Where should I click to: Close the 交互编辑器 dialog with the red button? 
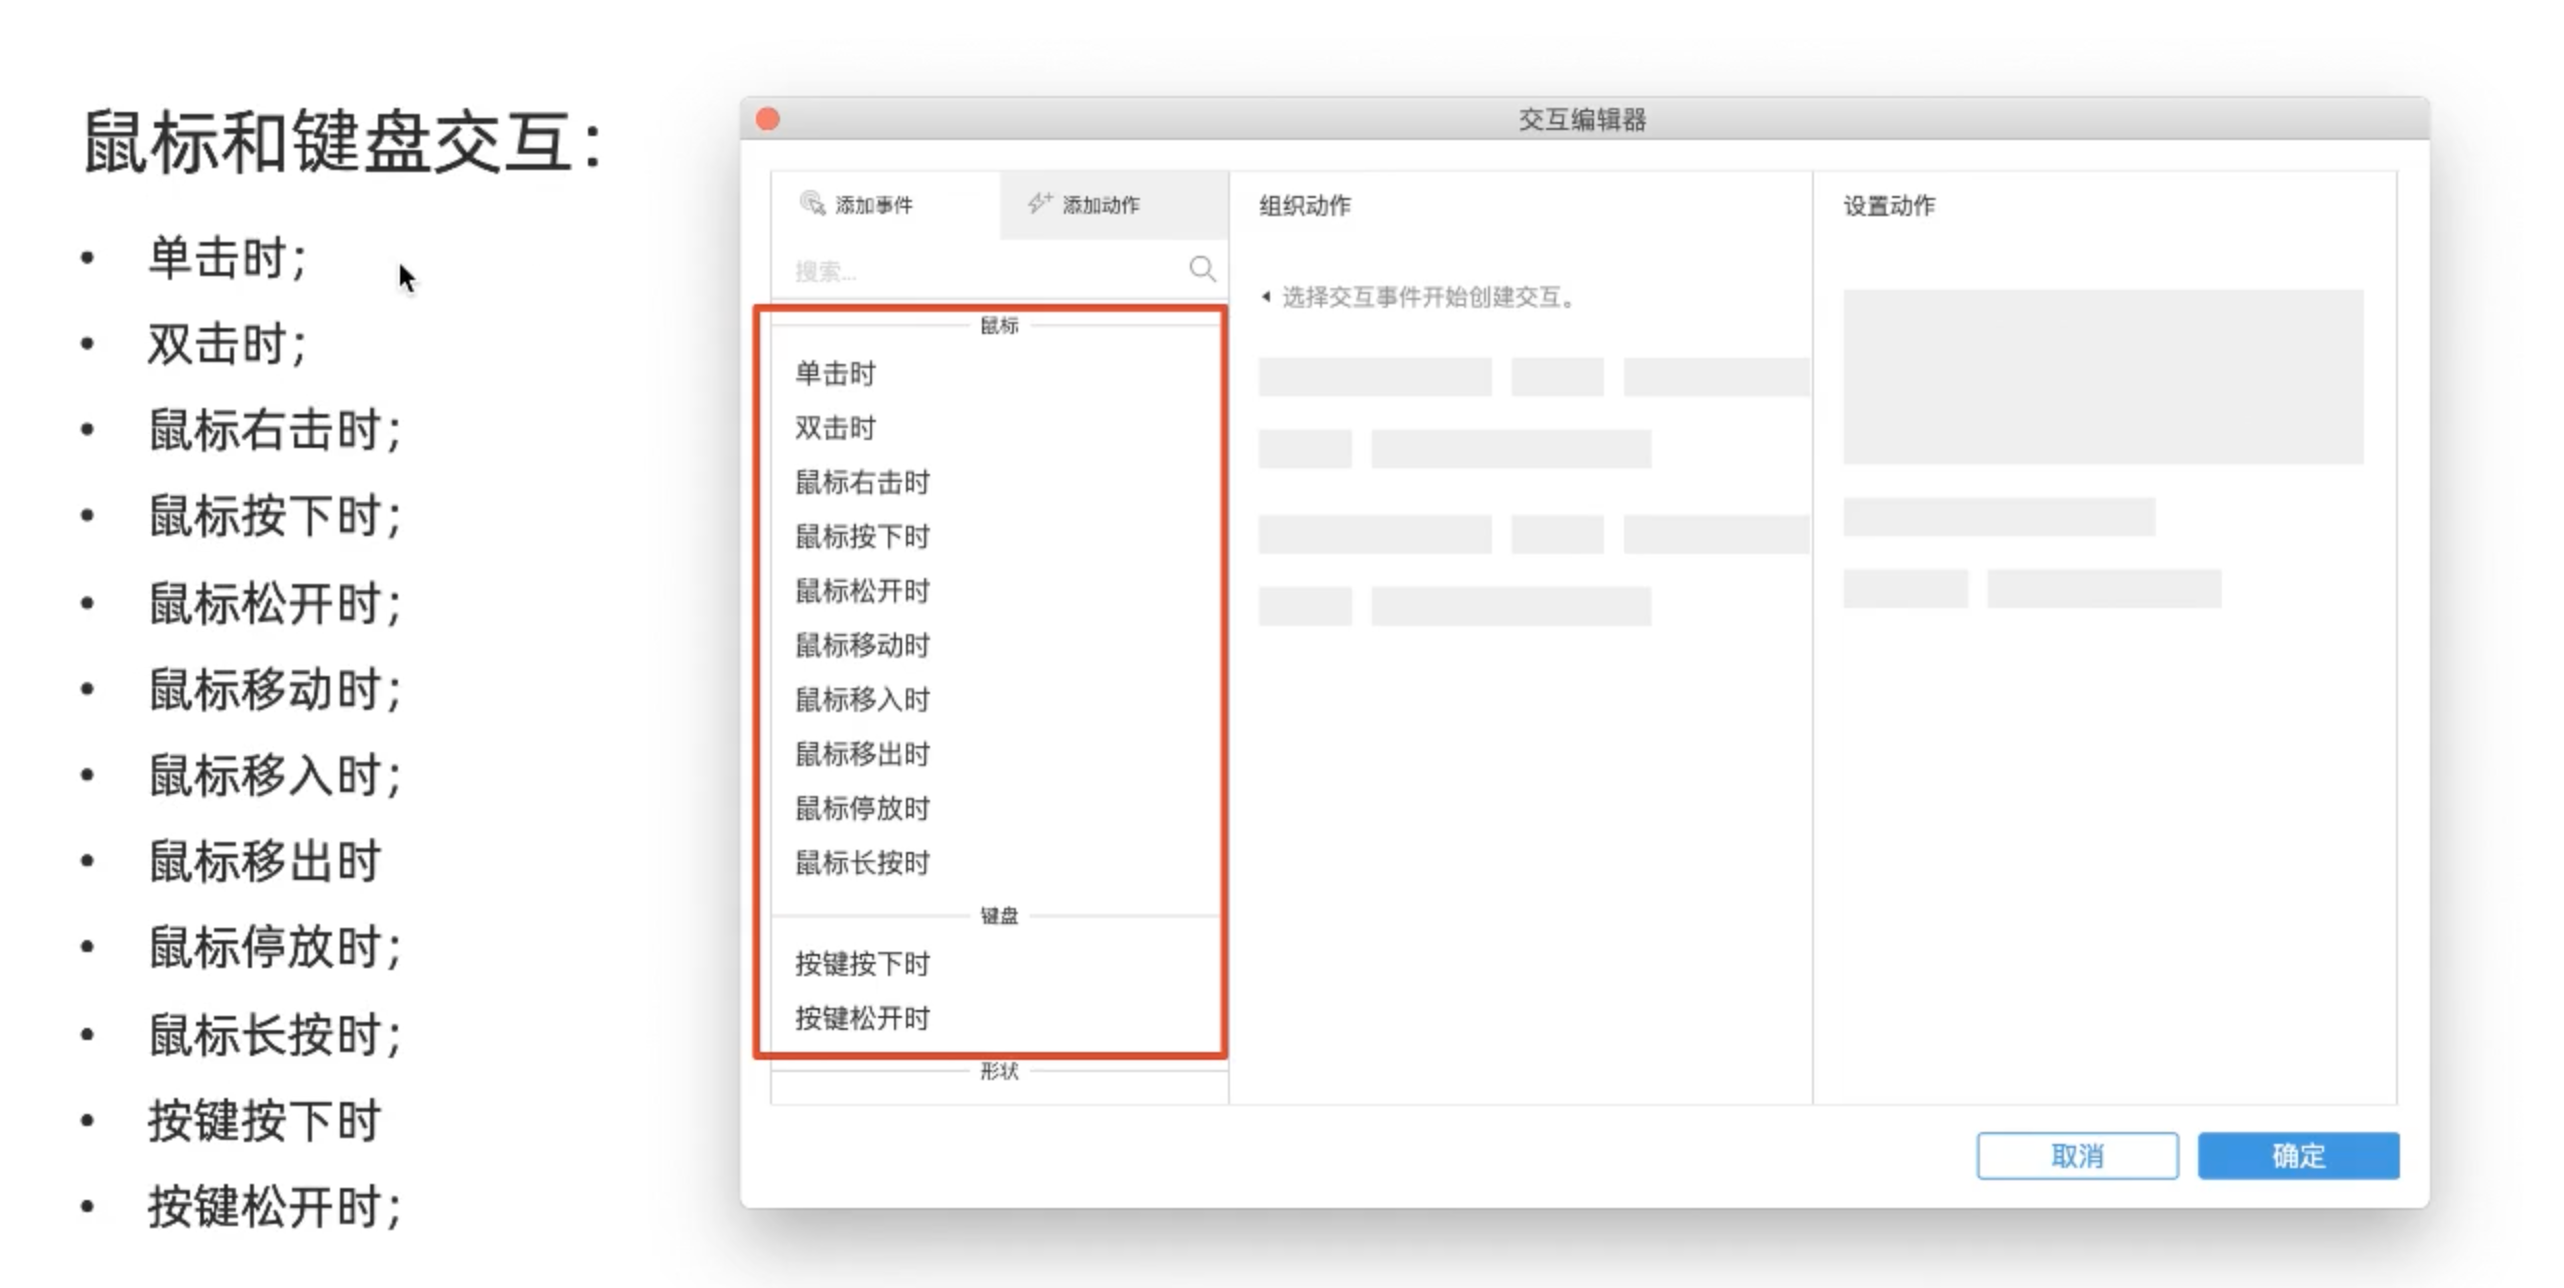pos(768,119)
